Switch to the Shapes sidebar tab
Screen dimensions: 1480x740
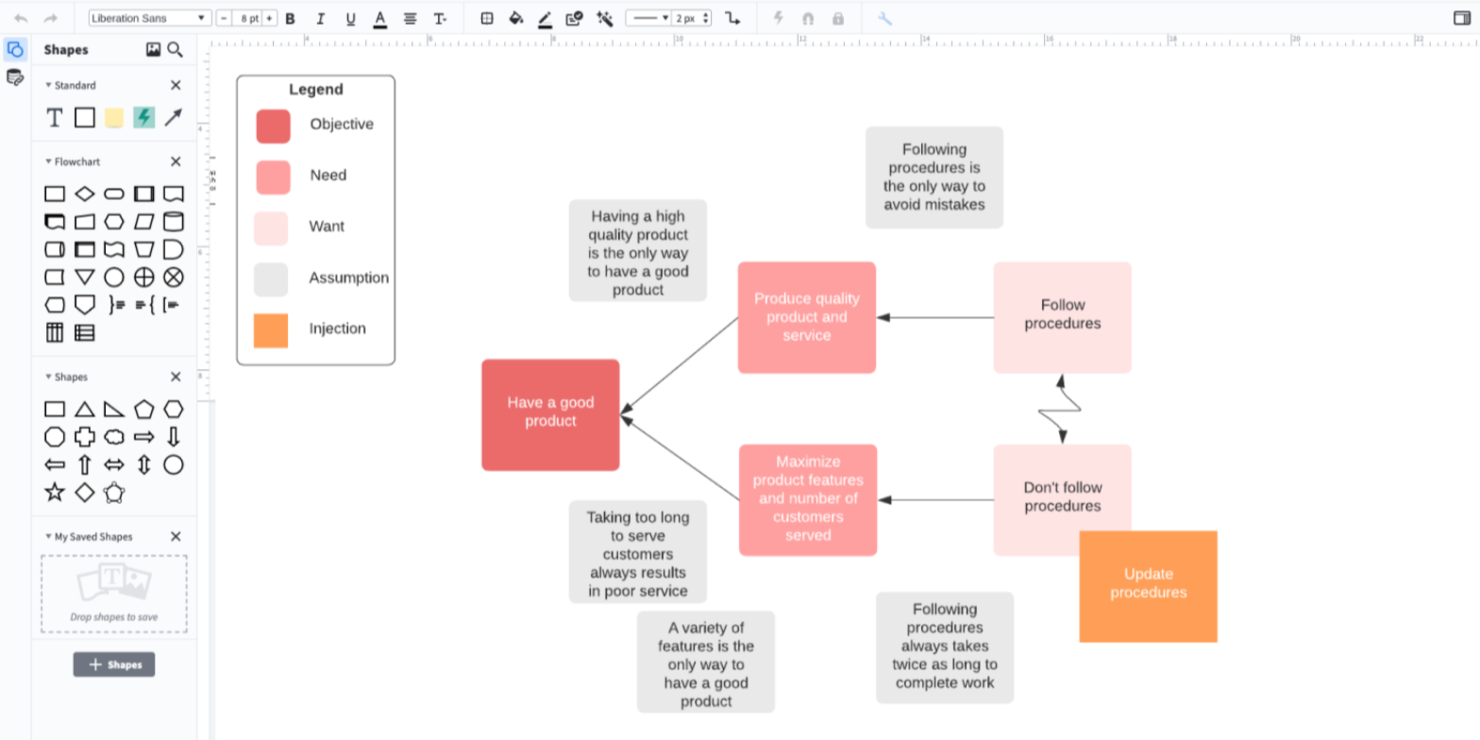[x=13, y=48]
